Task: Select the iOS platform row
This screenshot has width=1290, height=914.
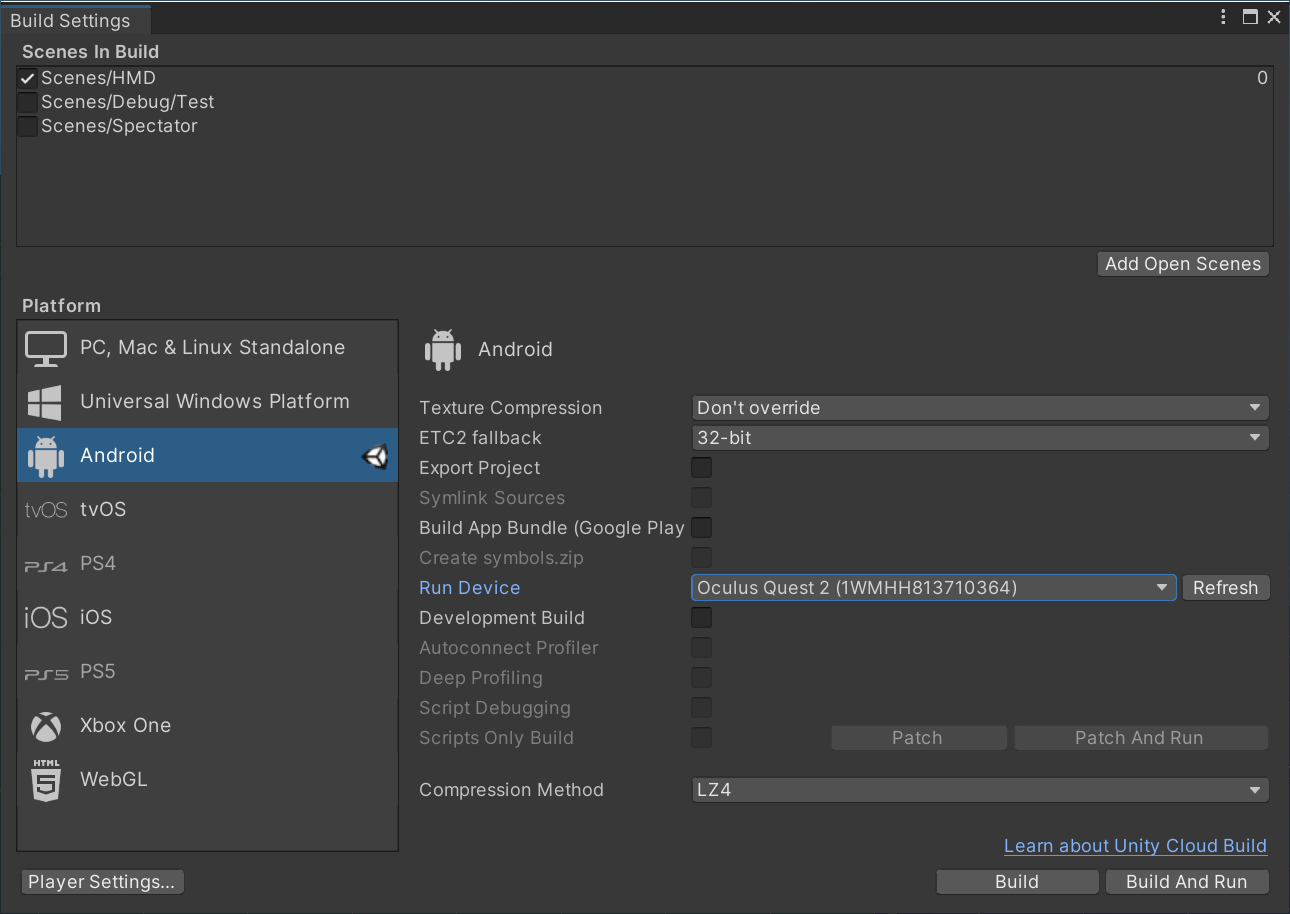Action: 208,618
